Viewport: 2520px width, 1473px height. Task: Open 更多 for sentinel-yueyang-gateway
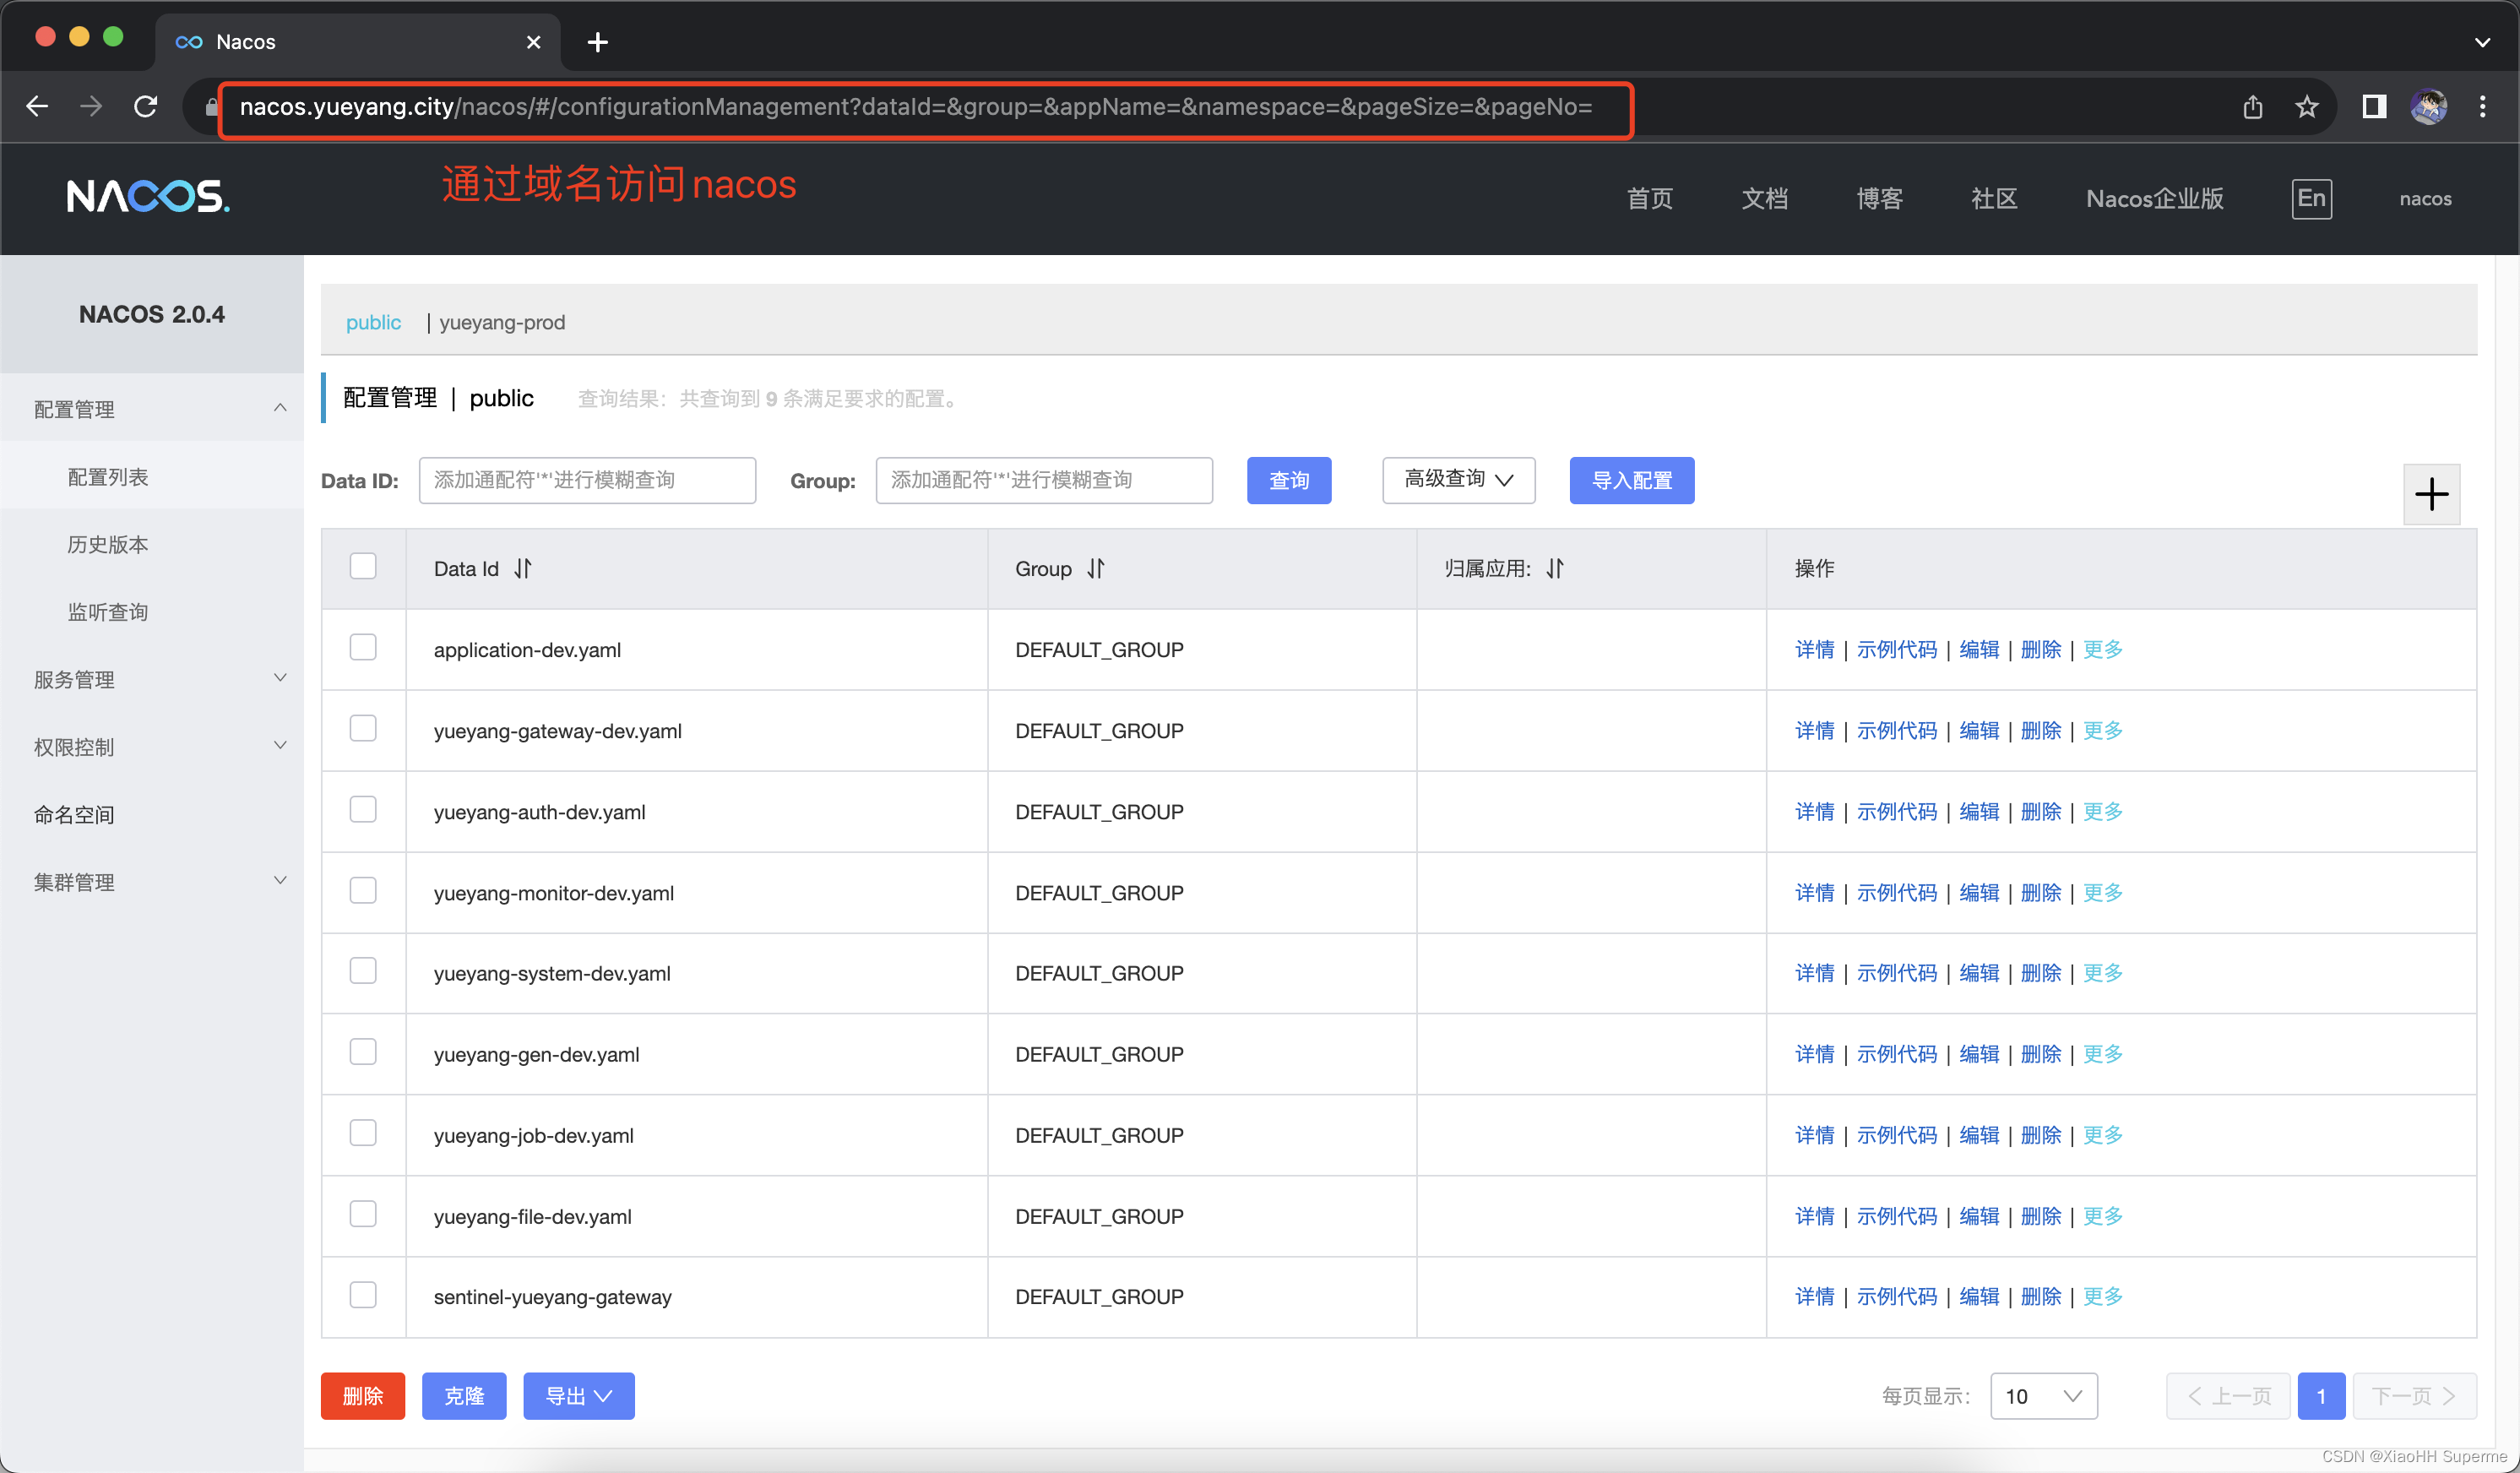coord(2102,1297)
